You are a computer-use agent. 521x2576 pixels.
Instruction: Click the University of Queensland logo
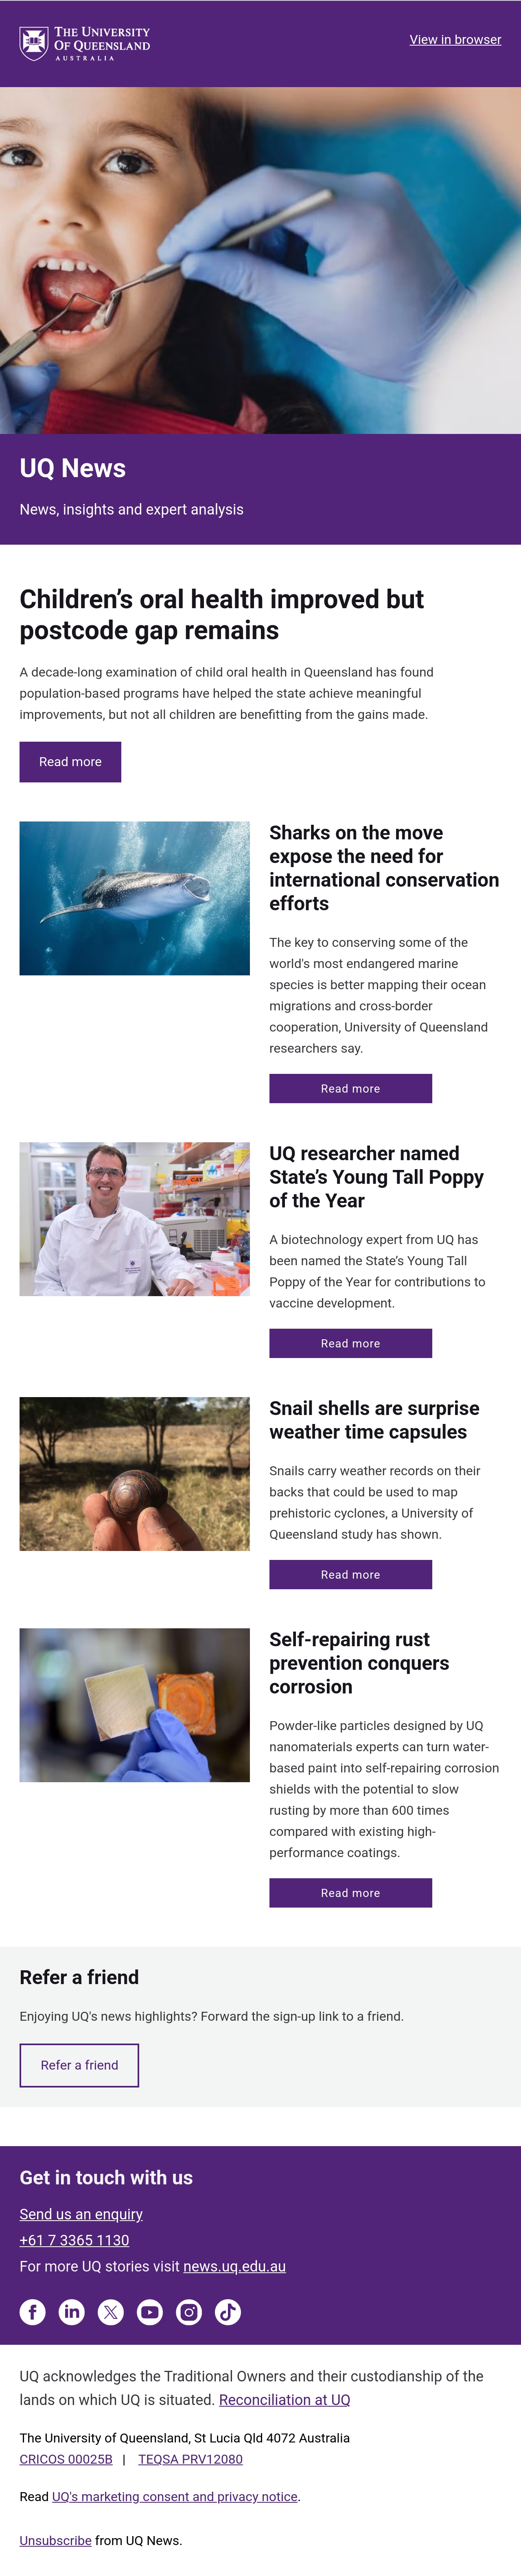pos(85,43)
